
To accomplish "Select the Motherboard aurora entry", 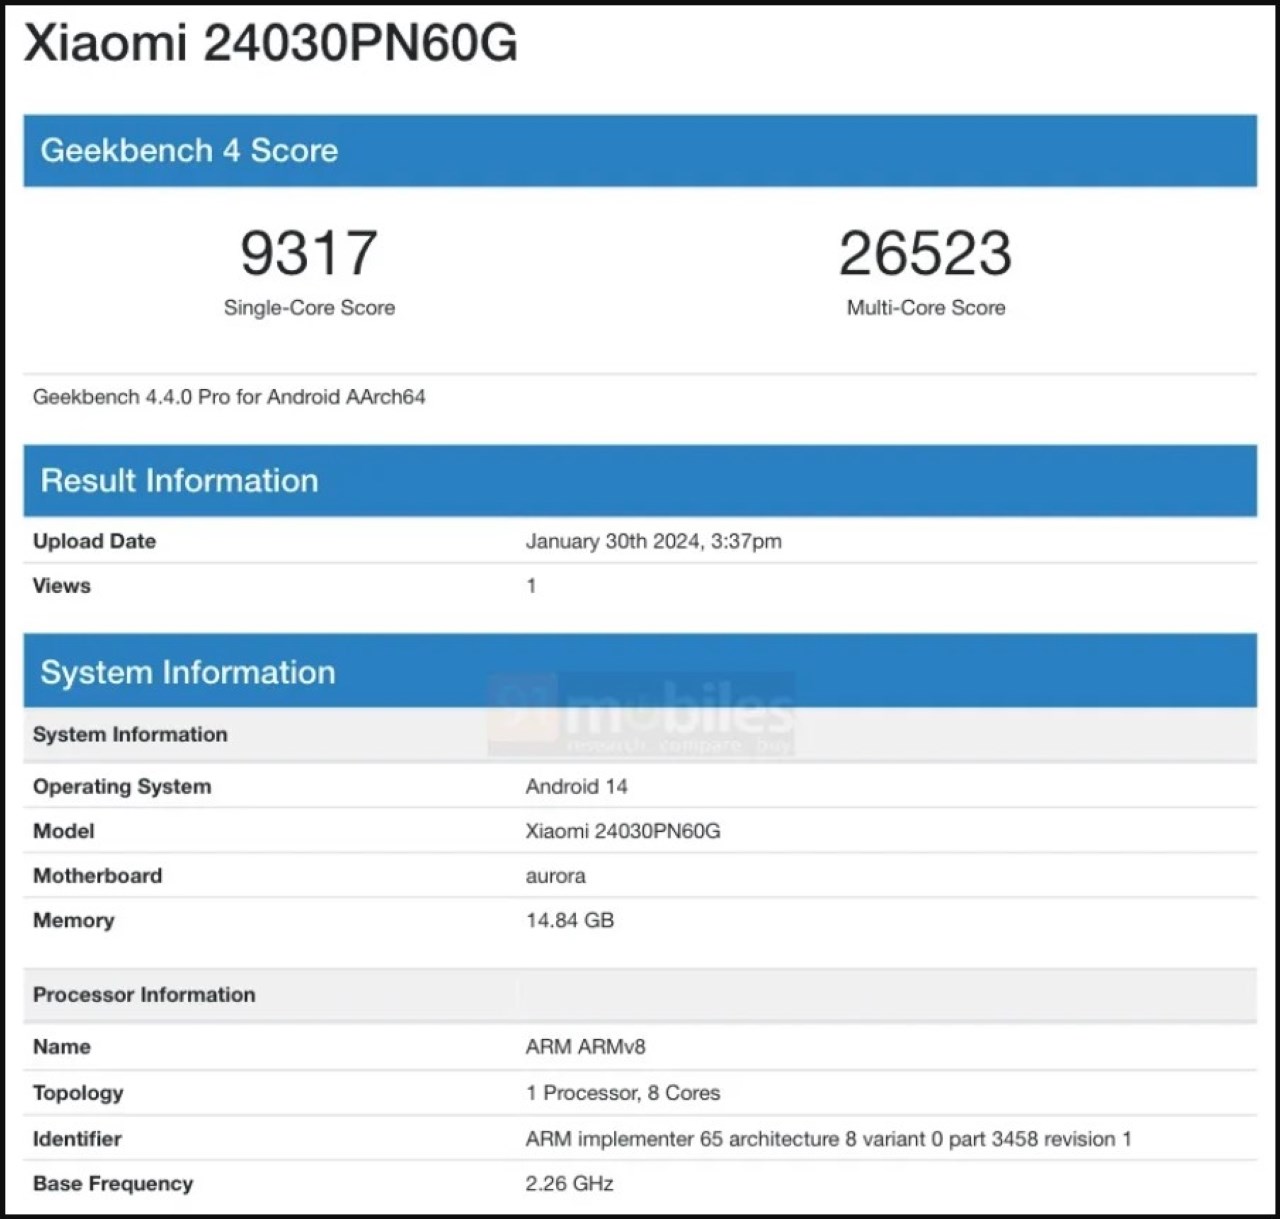I will point(557,876).
